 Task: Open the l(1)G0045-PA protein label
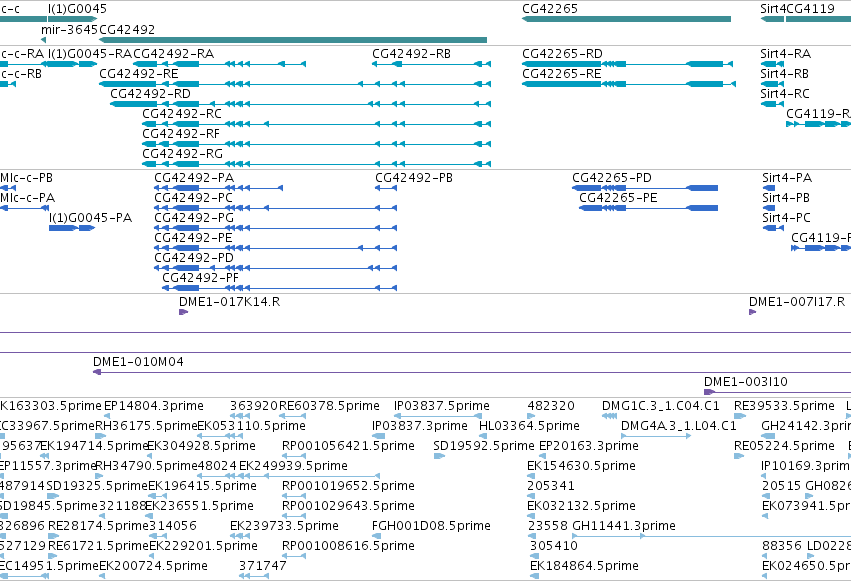[x=91, y=218]
